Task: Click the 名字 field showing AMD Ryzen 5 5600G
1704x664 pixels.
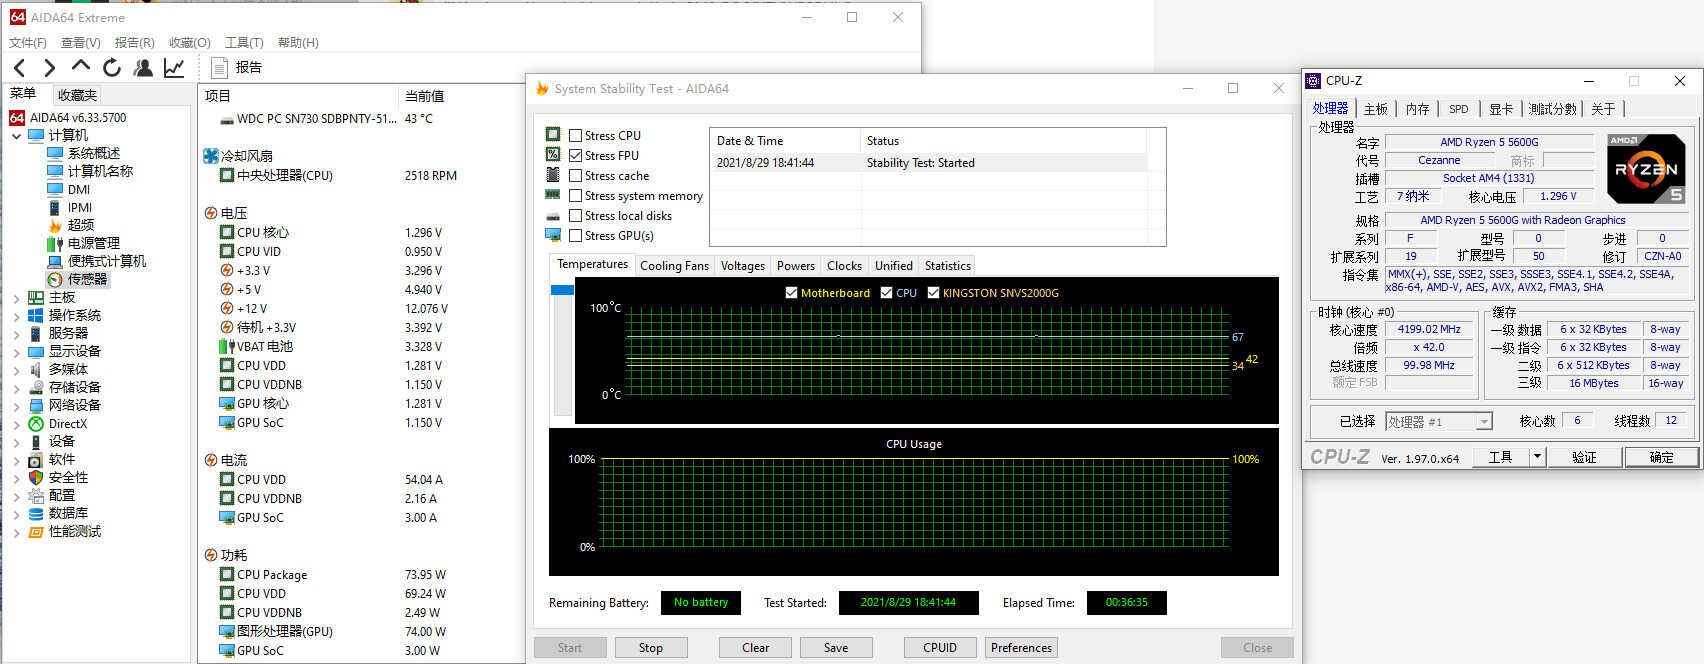Action: click(1490, 142)
